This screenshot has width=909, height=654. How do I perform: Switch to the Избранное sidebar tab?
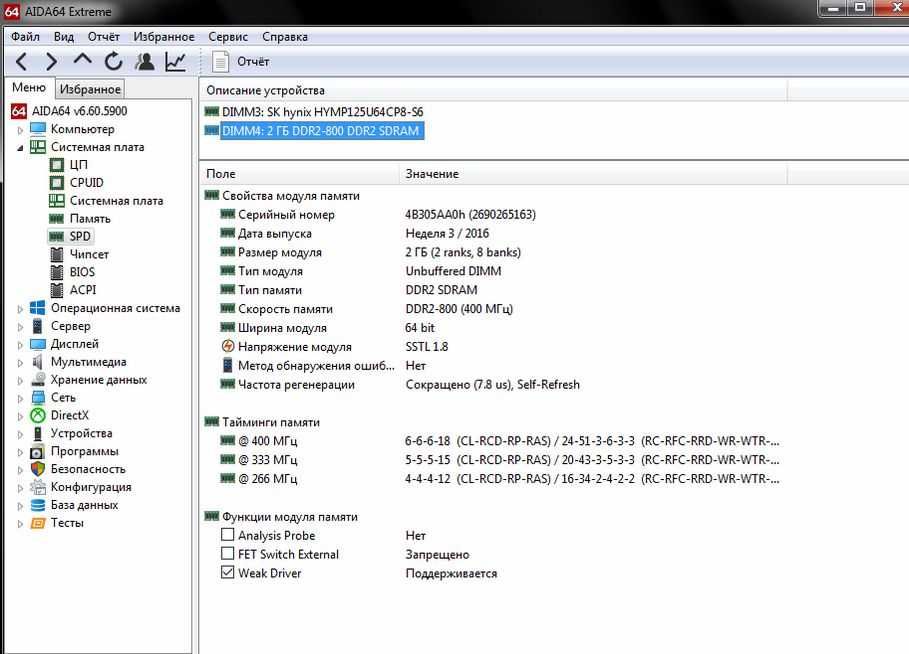click(90, 89)
